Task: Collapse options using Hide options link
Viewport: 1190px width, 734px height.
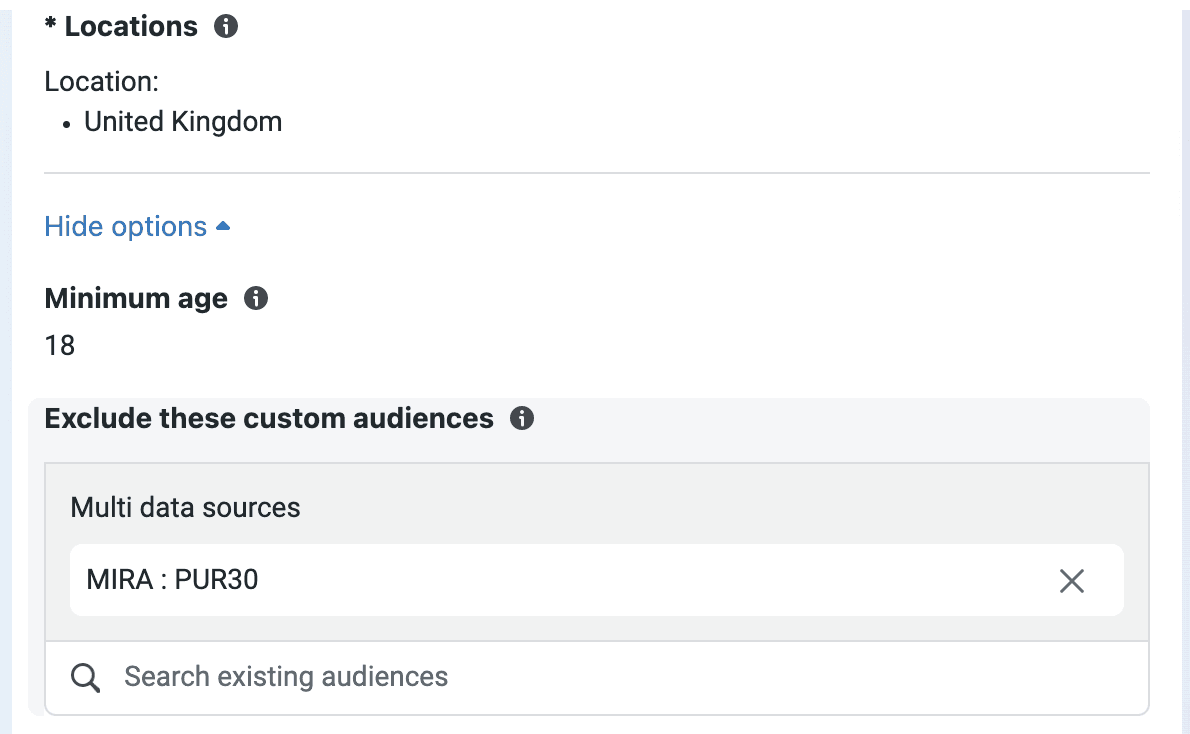Action: (x=126, y=226)
